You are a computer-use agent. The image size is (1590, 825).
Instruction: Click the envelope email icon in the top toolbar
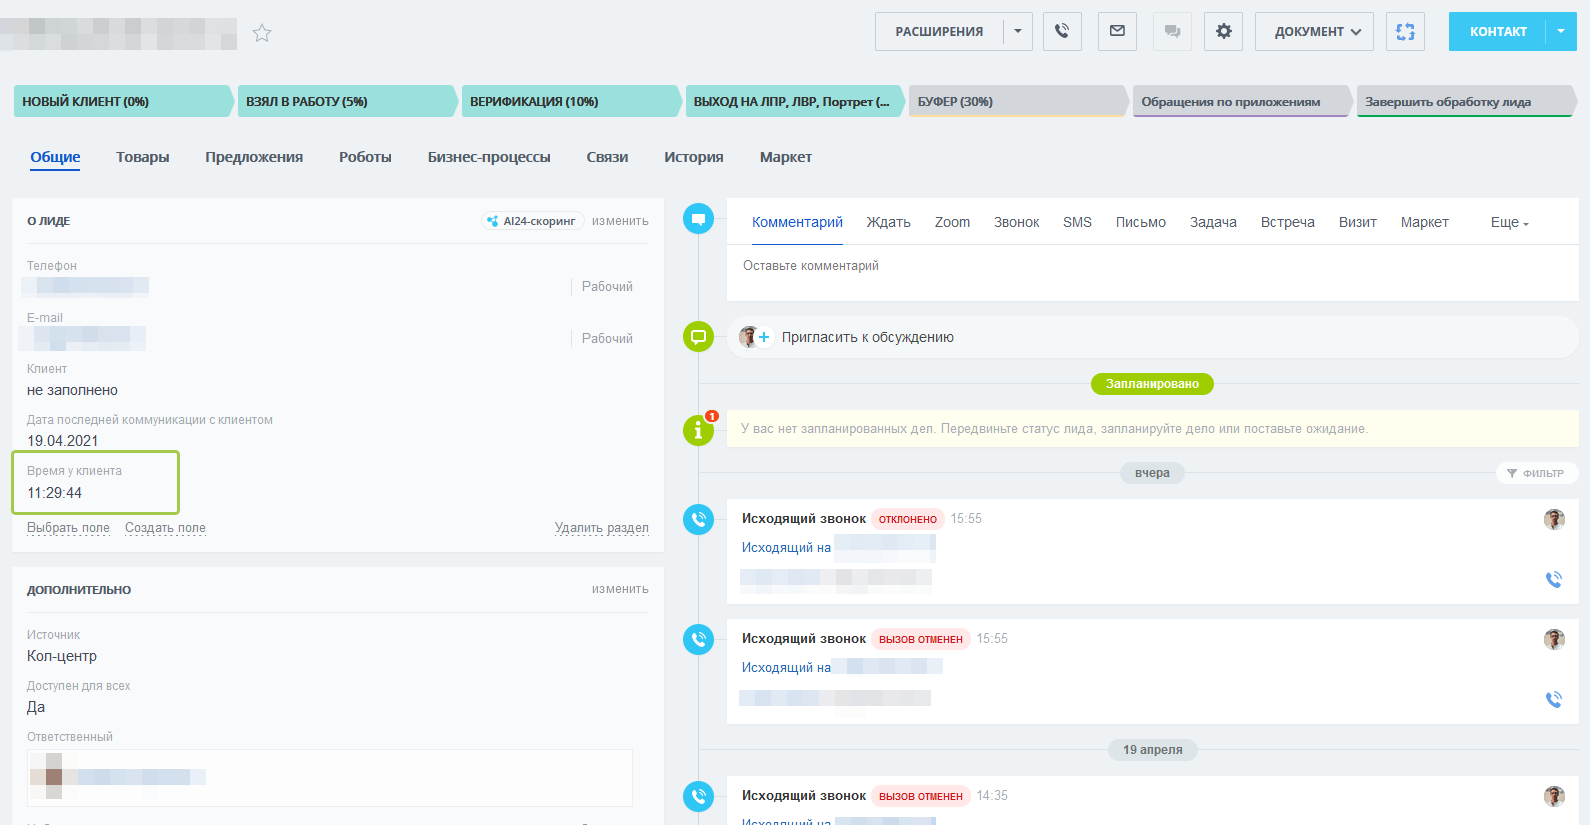point(1117,32)
